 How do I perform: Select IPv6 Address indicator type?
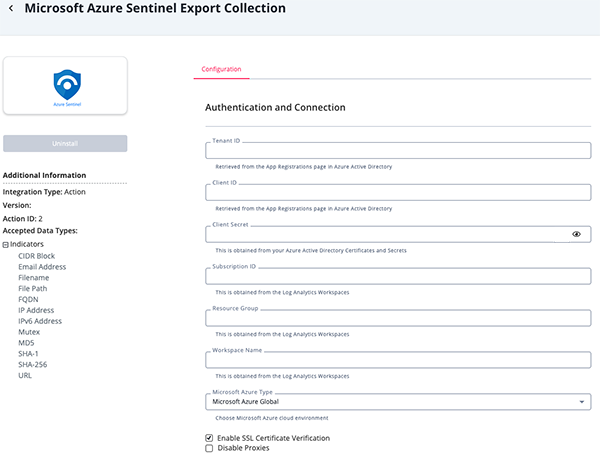pyautogui.click(x=40, y=321)
